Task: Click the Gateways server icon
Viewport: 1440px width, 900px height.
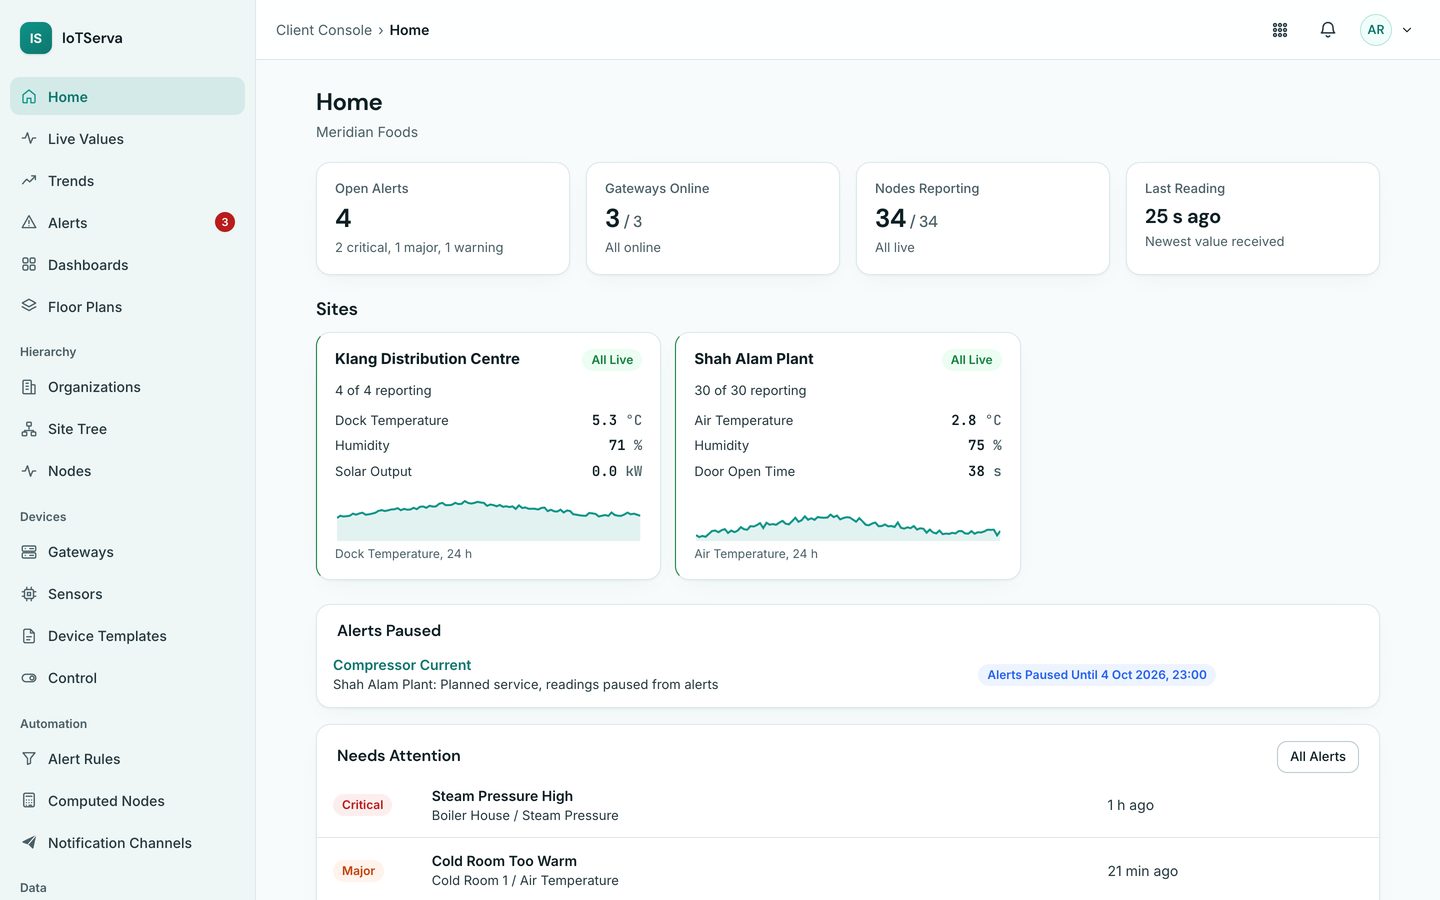Action: pos(29,552)
